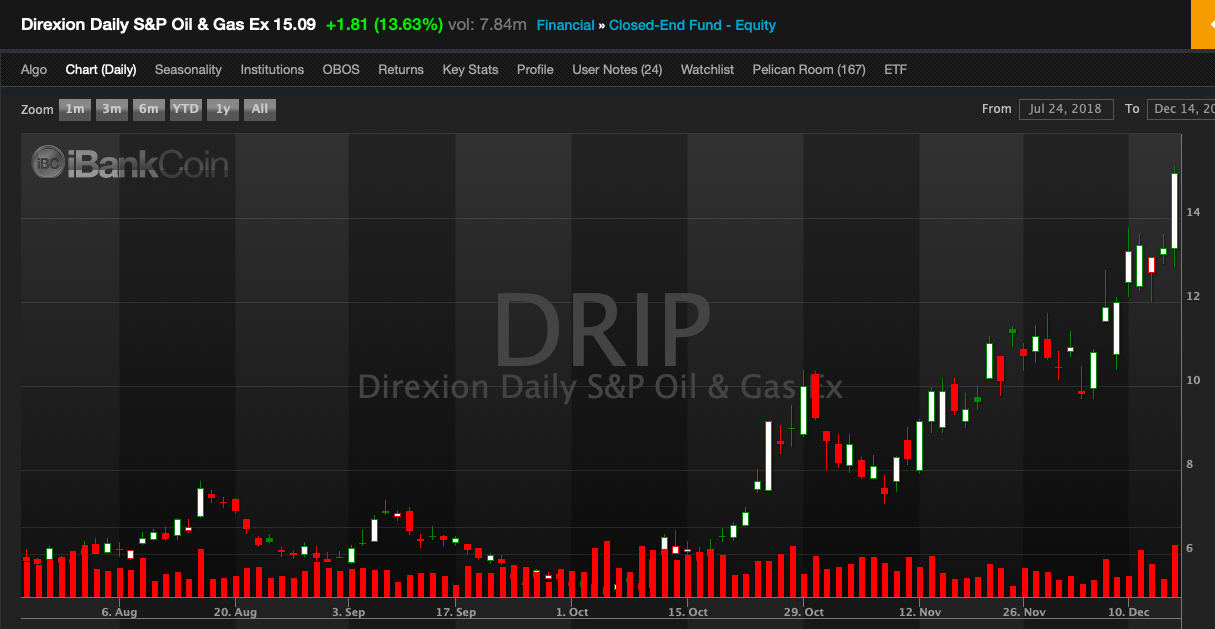Click the 26. Nov date axis label

point(1024,611)
